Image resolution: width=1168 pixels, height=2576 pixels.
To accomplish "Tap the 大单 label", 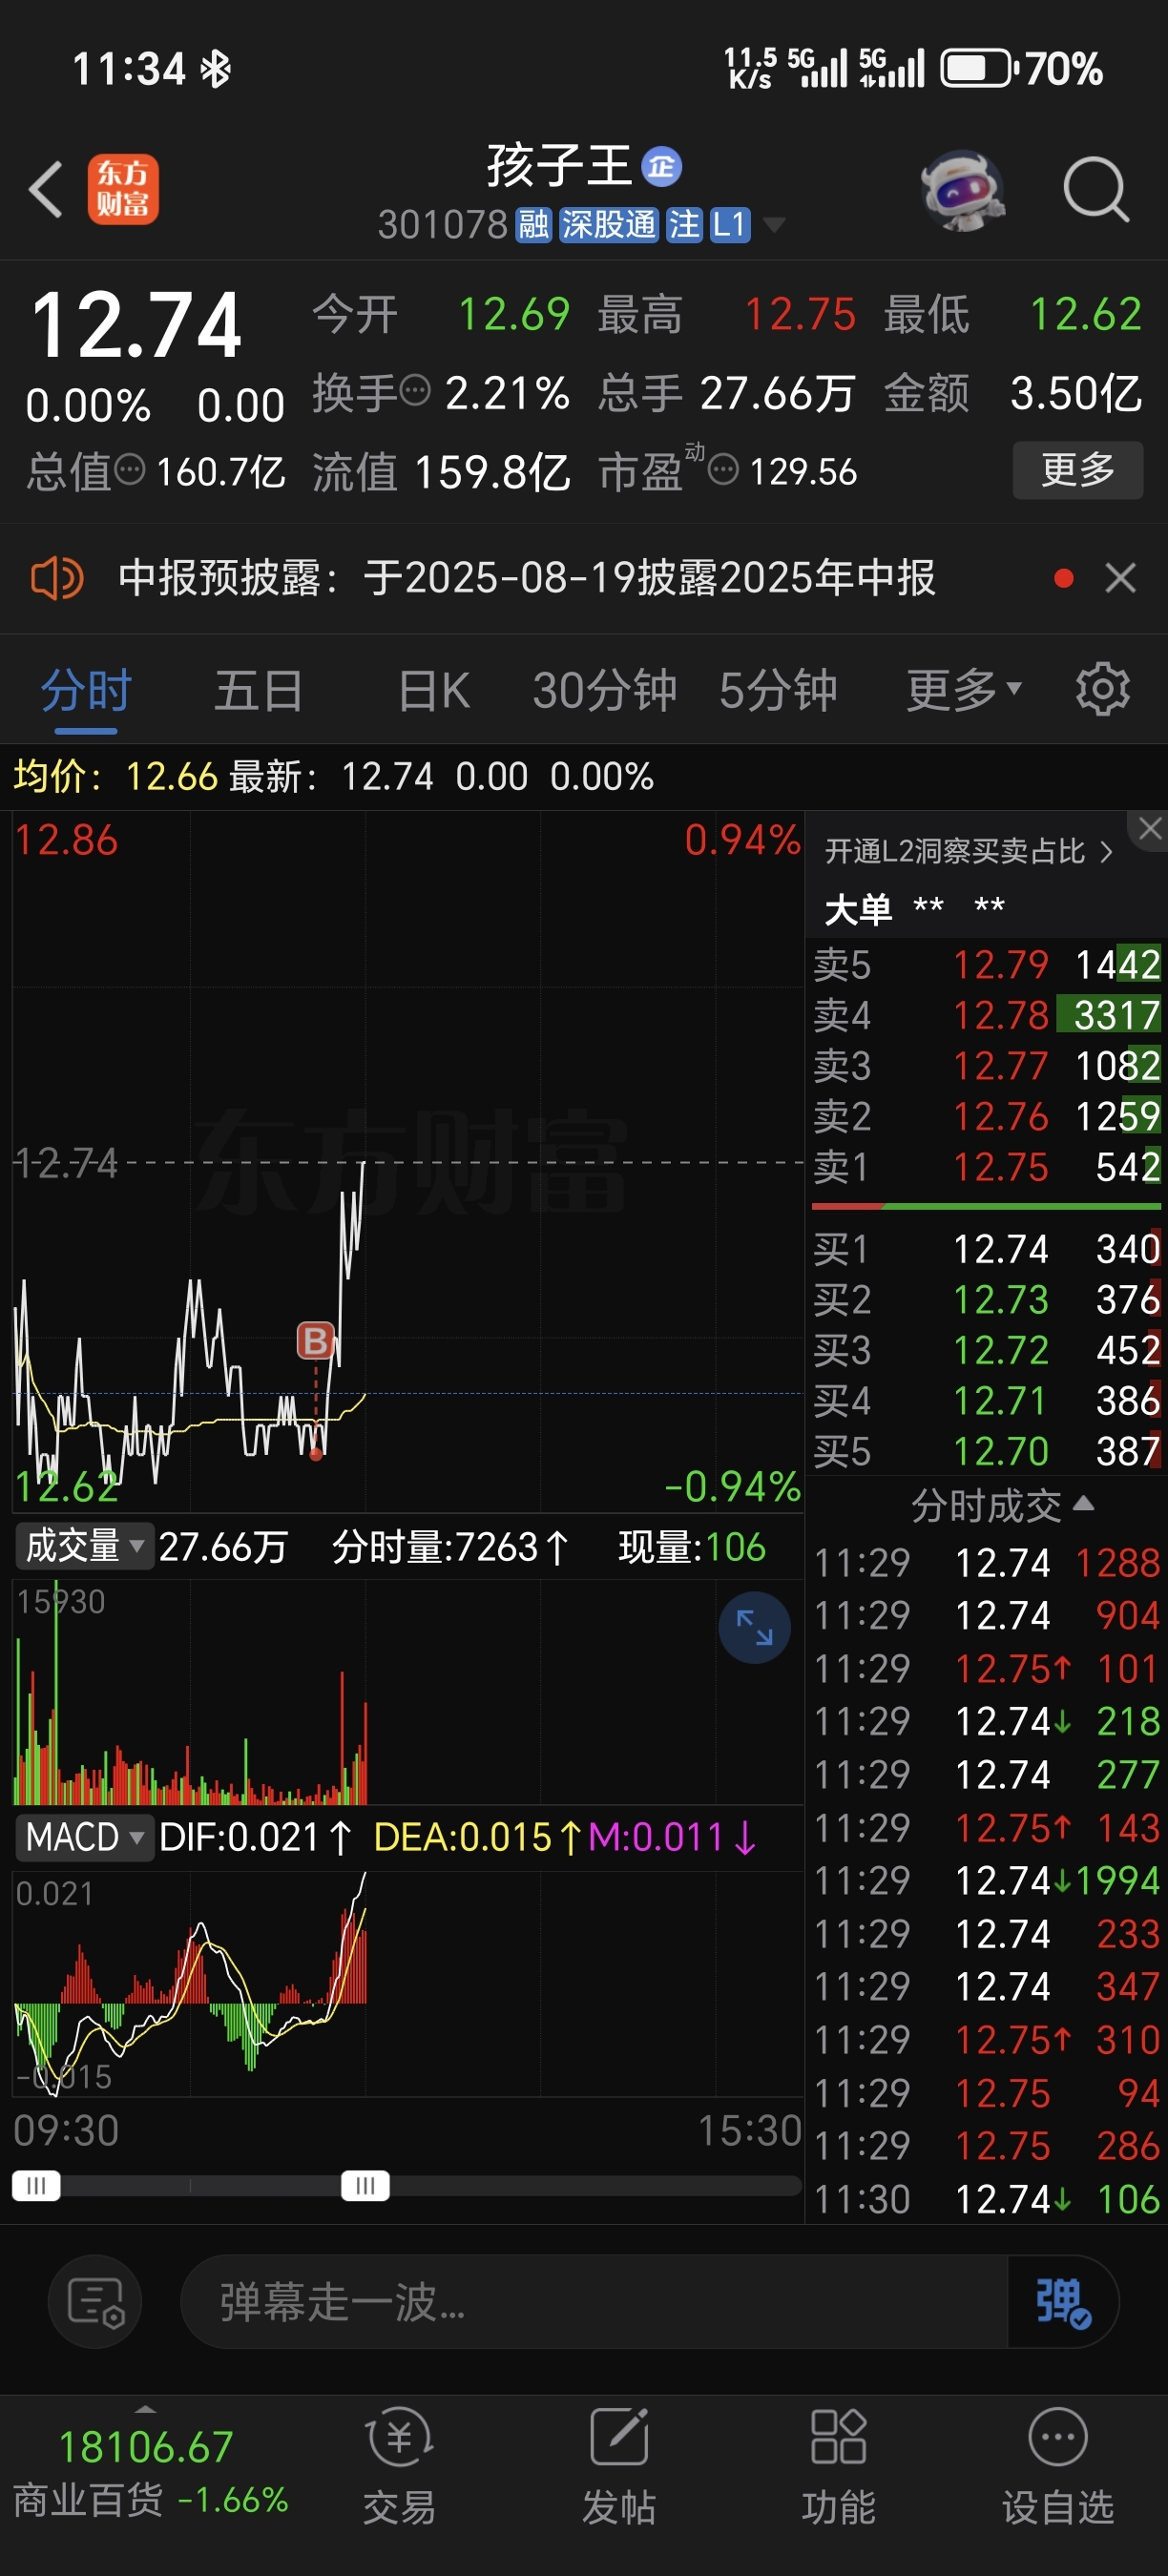I will [x=858, y=910].
